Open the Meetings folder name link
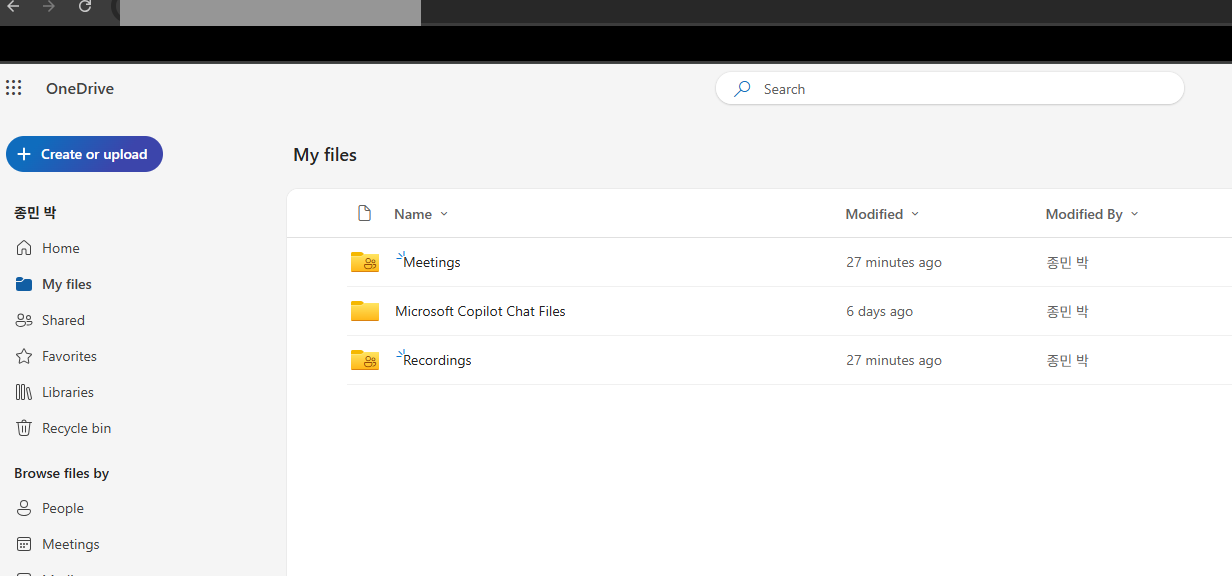Screen dimensions: 1232x576 point(432,262)
